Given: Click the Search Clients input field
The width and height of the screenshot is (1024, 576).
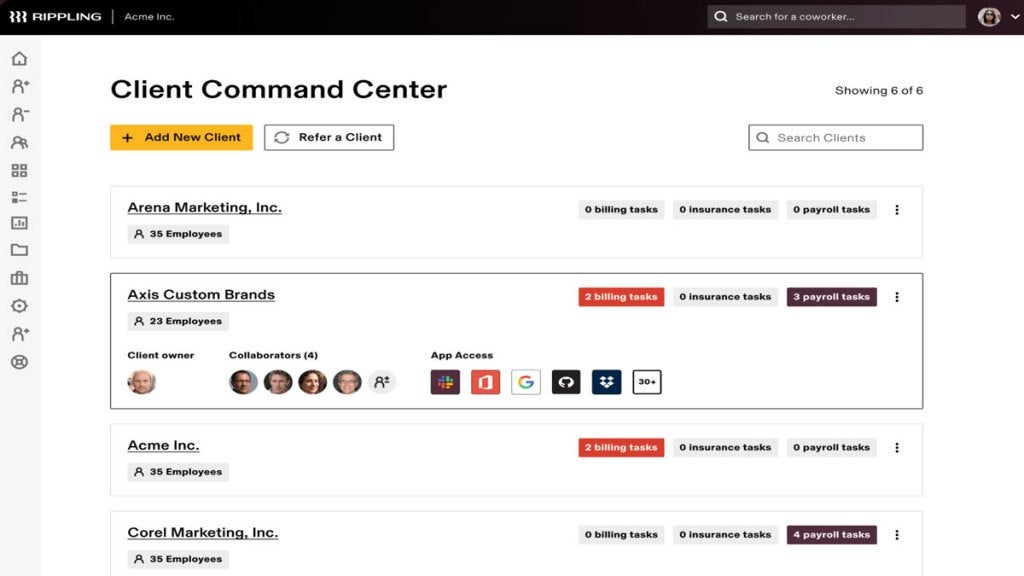Looking at the screenshot, I should (836, 138).
